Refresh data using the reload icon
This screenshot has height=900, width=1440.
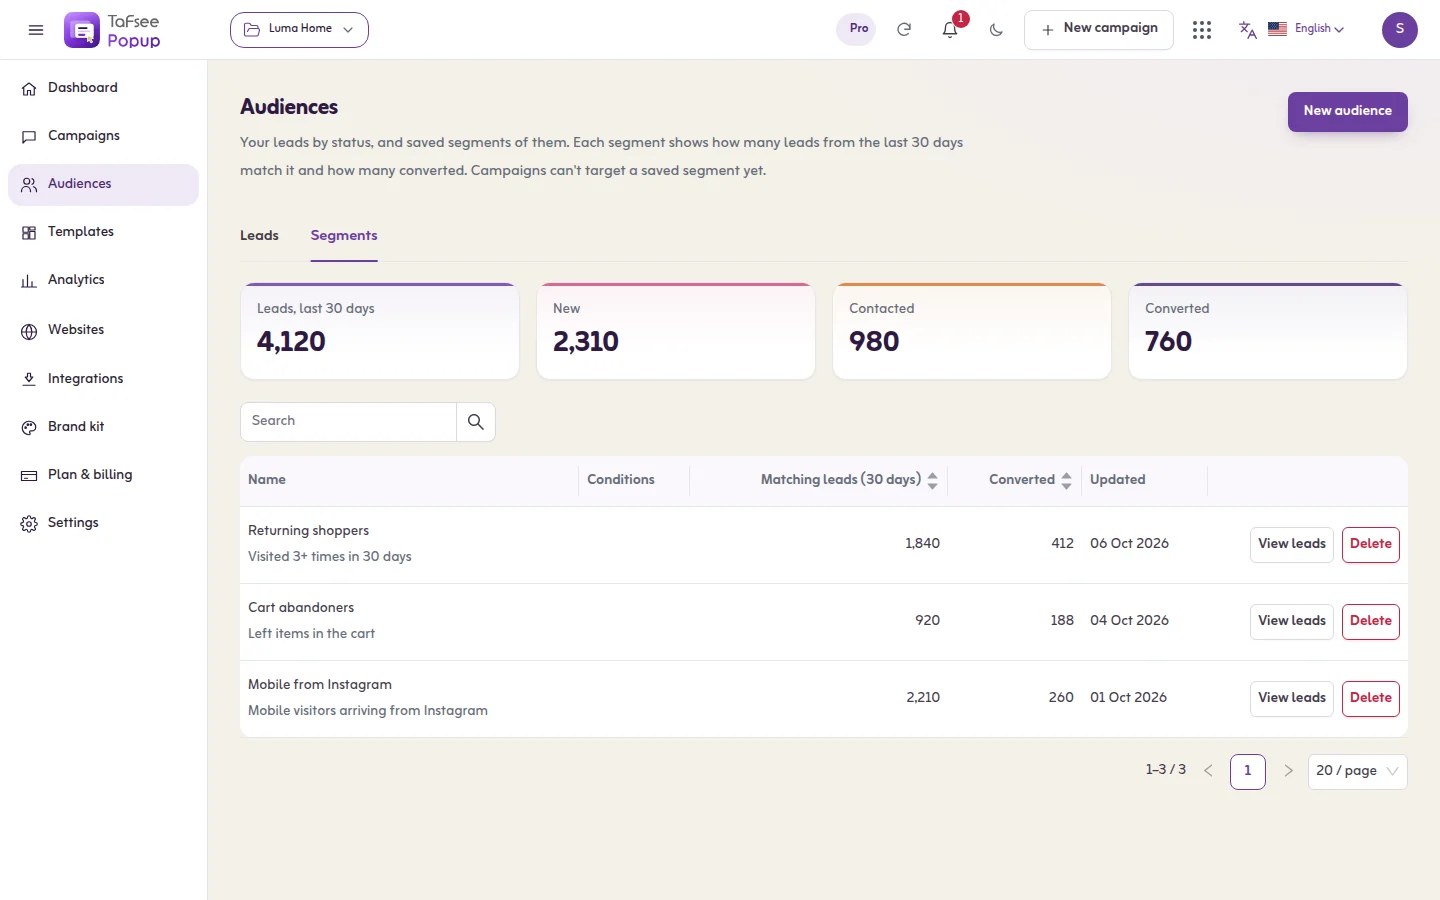pos(904,30)
